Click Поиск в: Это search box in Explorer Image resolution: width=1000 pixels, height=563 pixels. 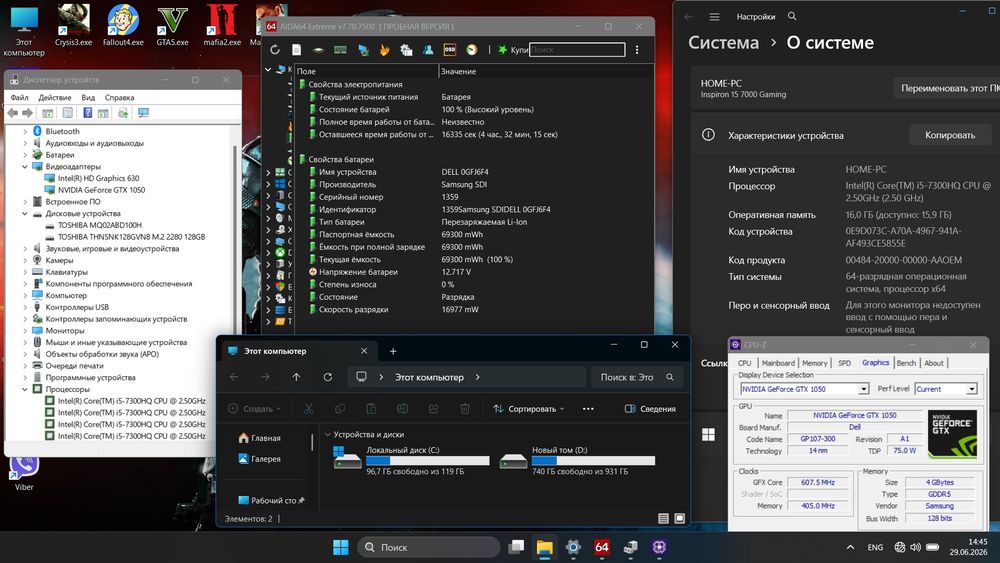coord(636,377)
